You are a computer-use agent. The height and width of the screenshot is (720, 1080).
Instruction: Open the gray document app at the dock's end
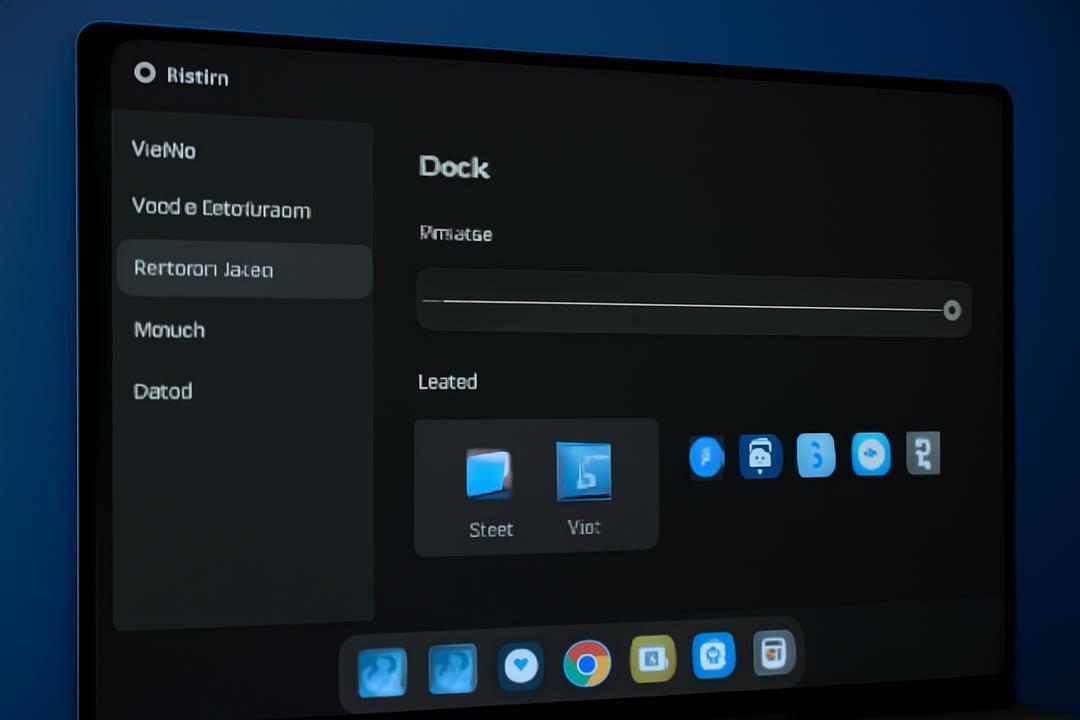(773, 652)
